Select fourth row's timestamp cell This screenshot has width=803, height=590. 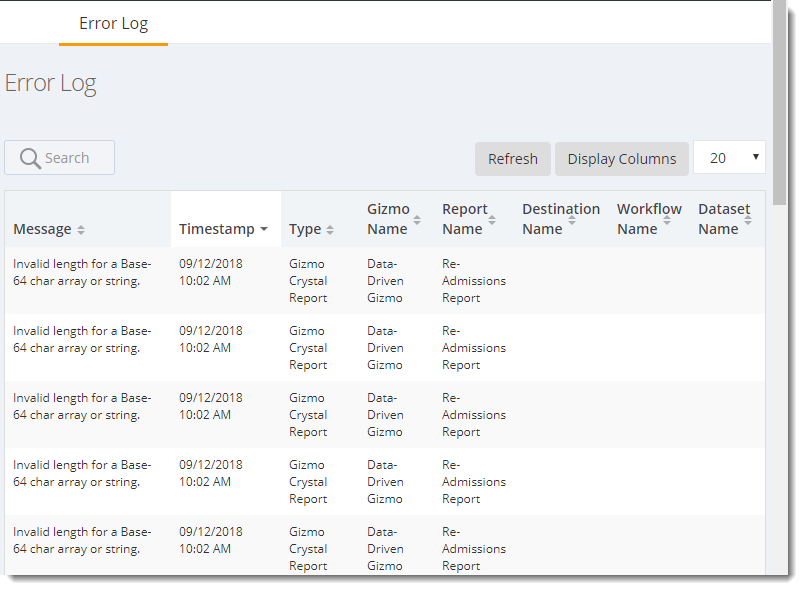[210, 473]
